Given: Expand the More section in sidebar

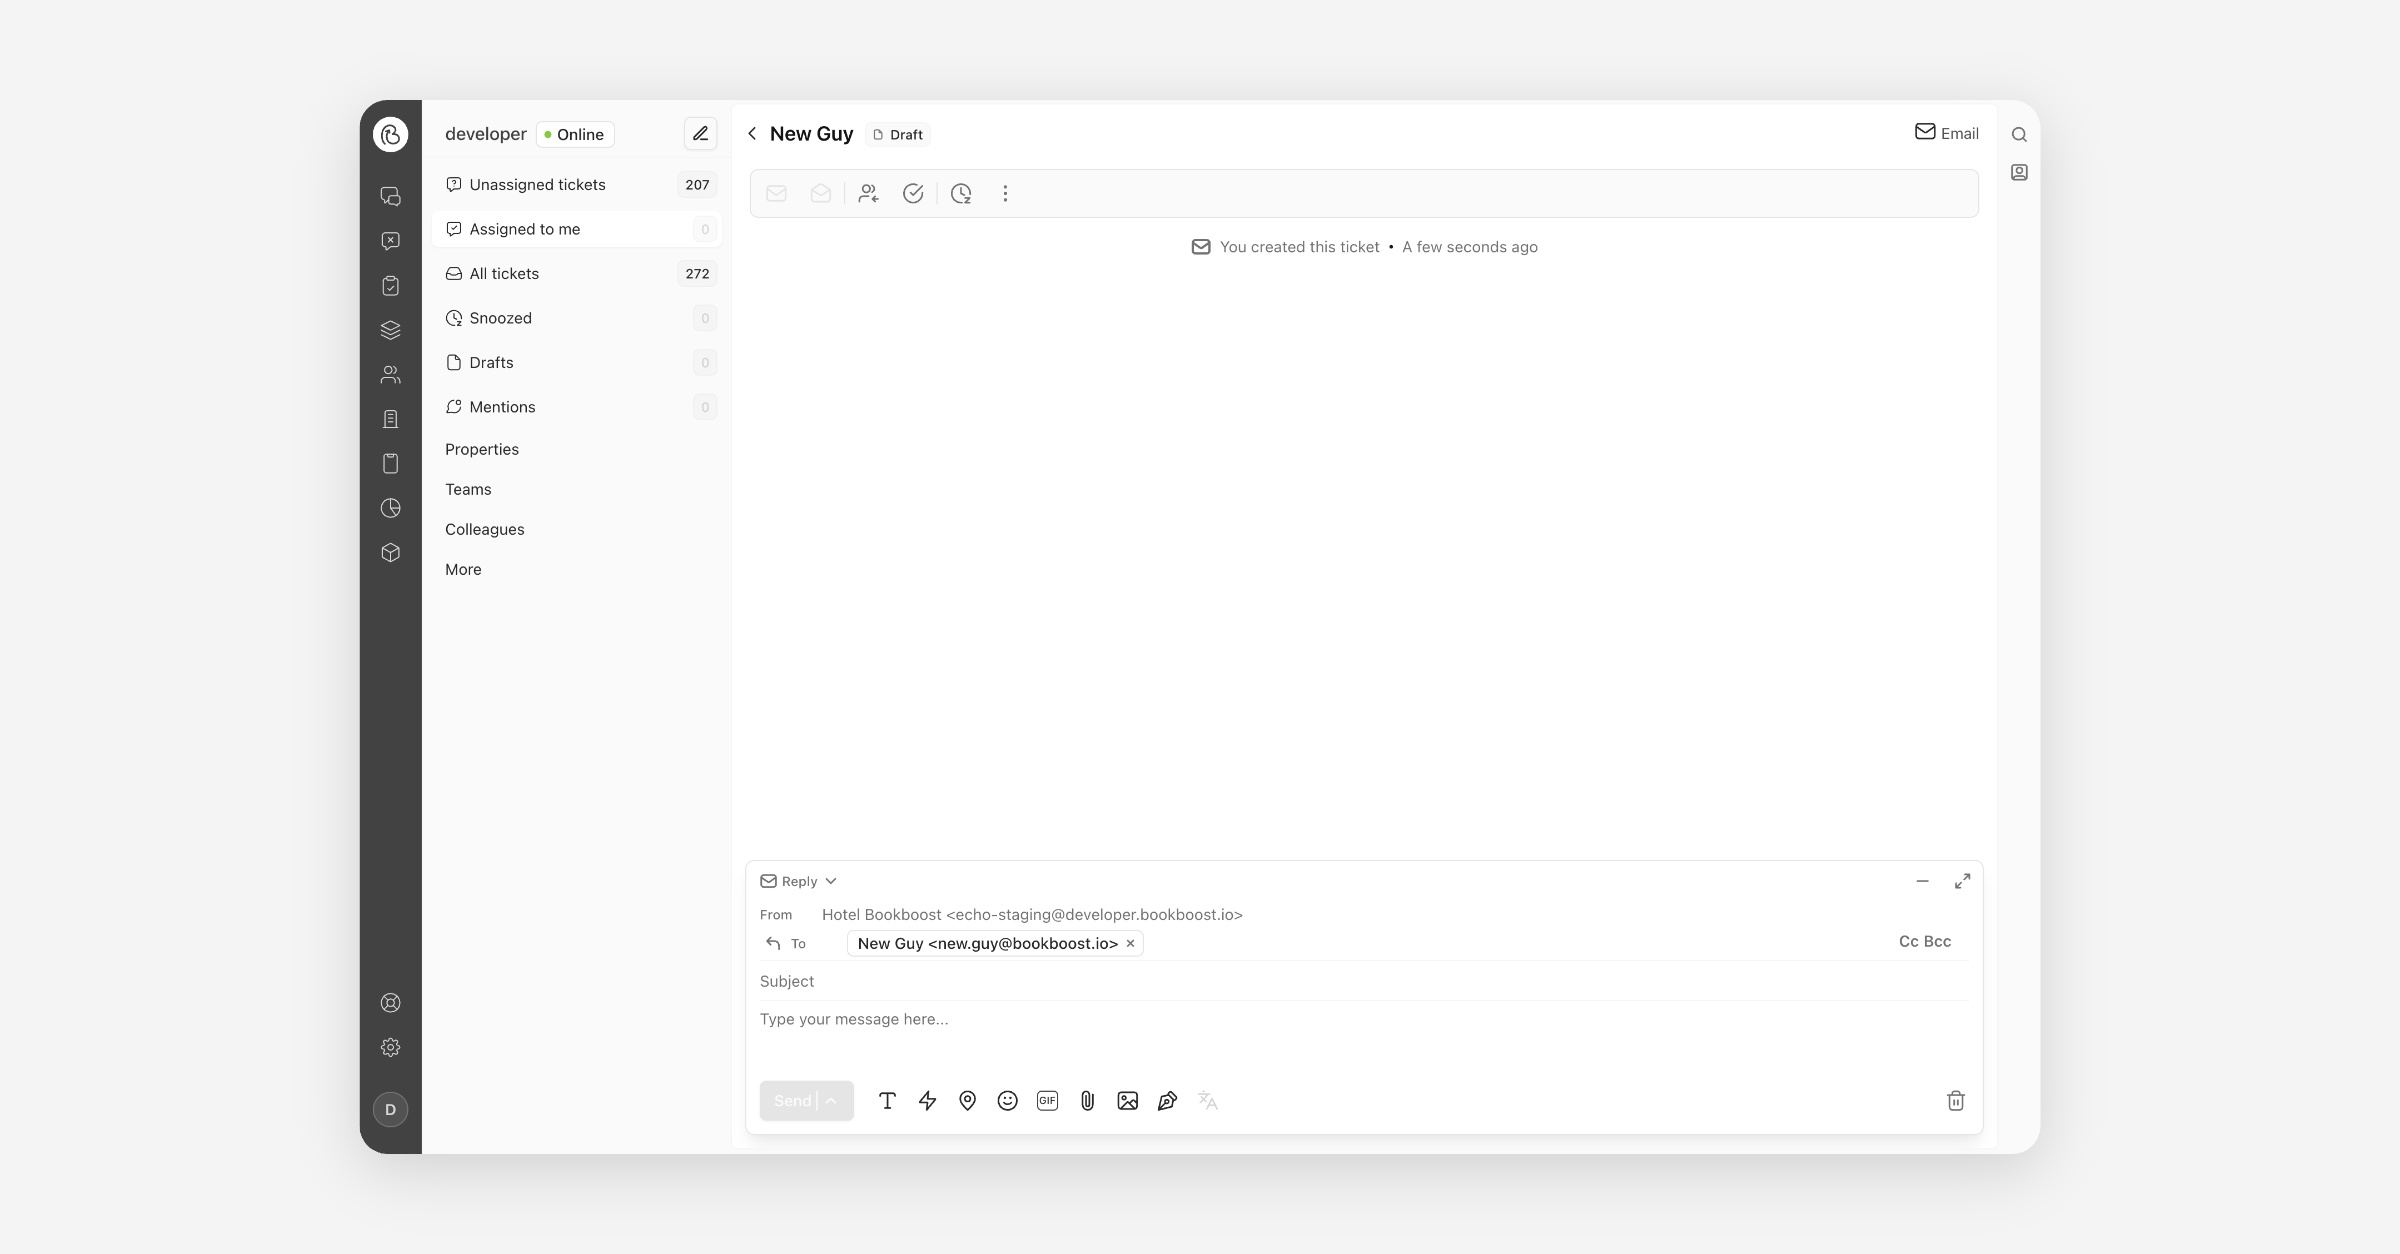Looking at the screenshot, I should (463, 570).
